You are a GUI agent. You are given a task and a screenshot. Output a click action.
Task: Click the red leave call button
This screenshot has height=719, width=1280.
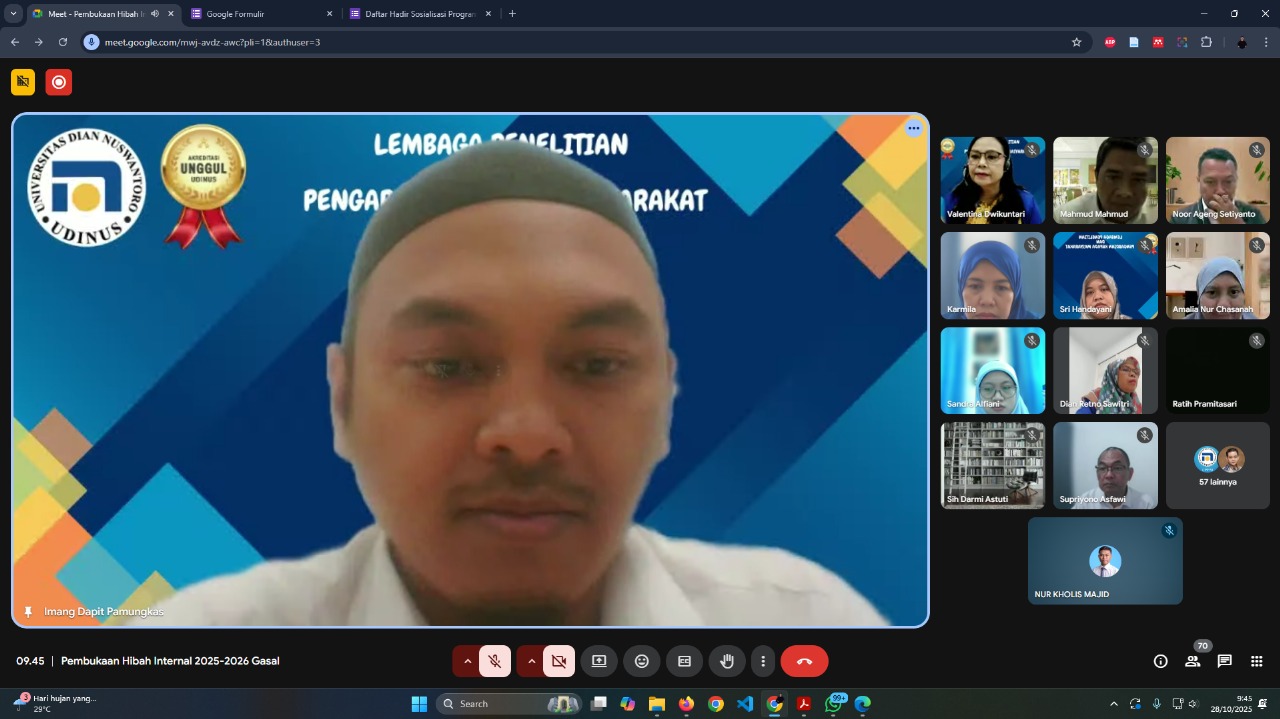(804, 661)
